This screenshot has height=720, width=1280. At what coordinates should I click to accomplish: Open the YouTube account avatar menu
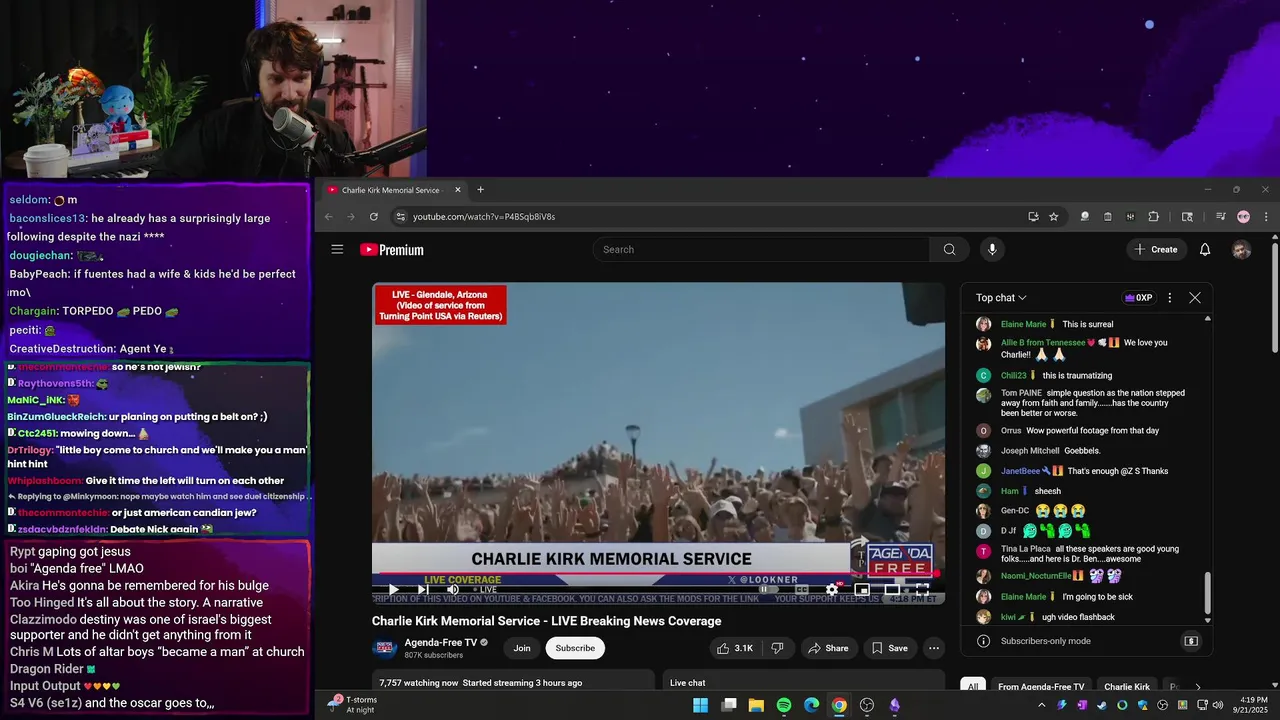click(x=1241, y=249)
